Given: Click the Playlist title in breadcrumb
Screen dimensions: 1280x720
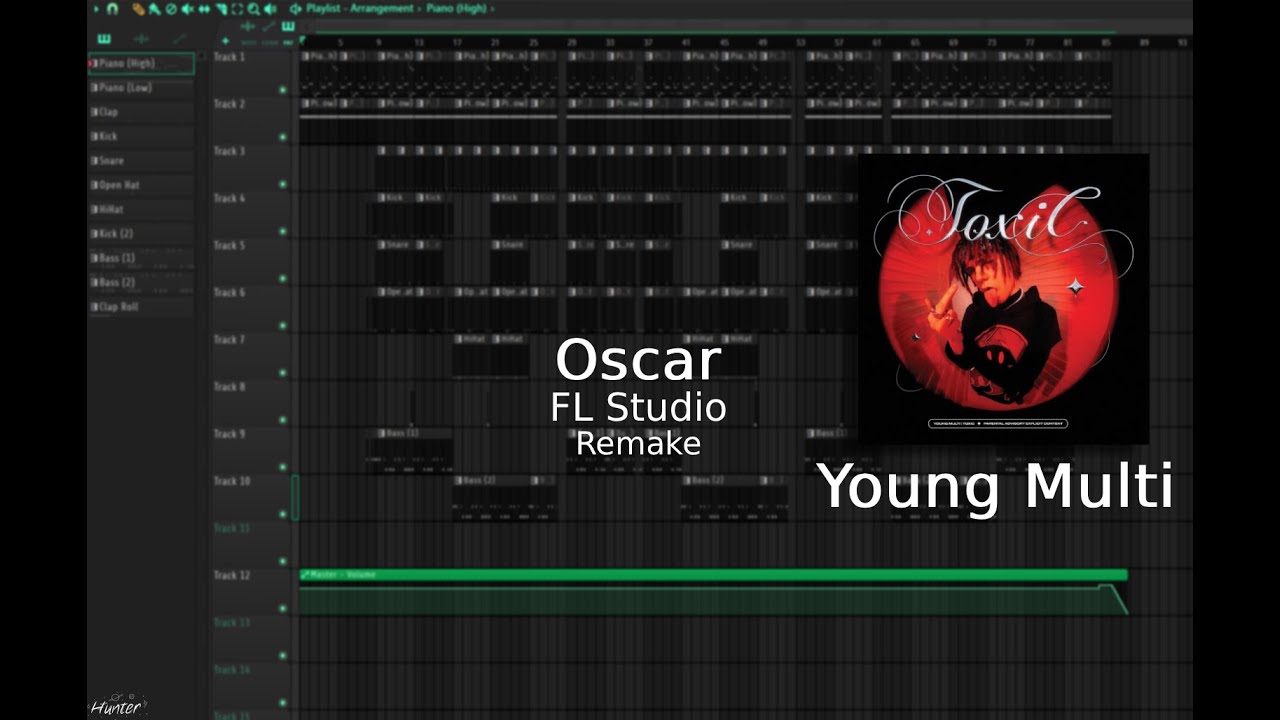Looking at the screenshot, I should tap(323, 9).
